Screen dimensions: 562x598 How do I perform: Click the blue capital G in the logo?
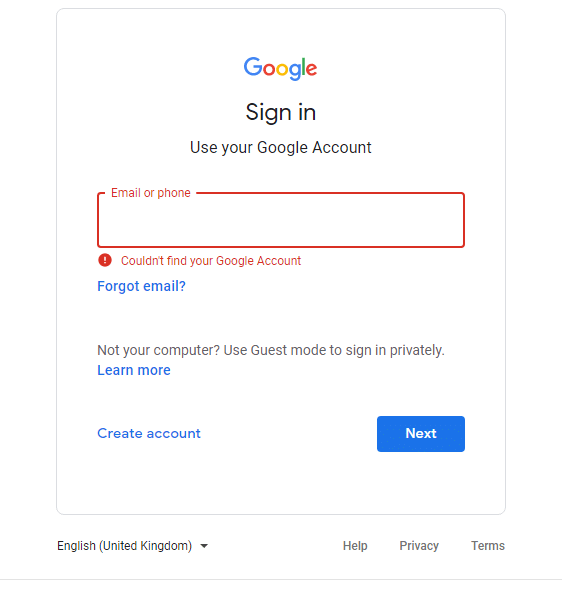[253, 66]
